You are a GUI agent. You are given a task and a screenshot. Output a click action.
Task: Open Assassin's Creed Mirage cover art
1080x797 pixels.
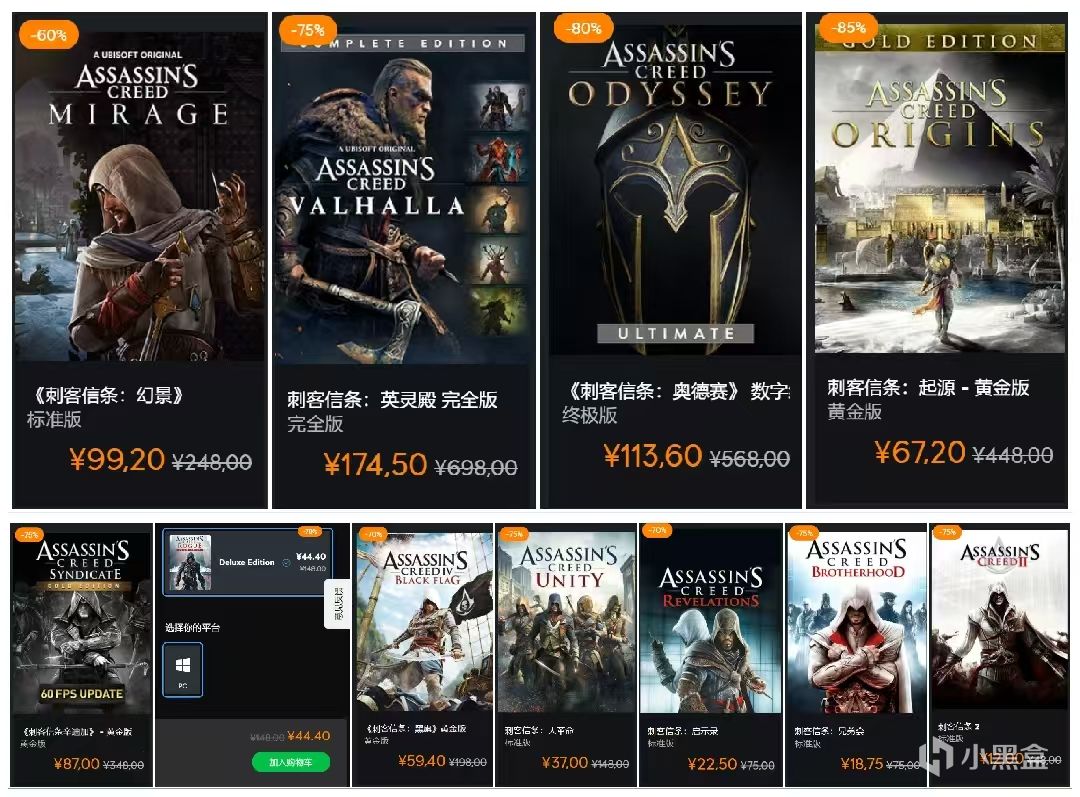(139, 196)
